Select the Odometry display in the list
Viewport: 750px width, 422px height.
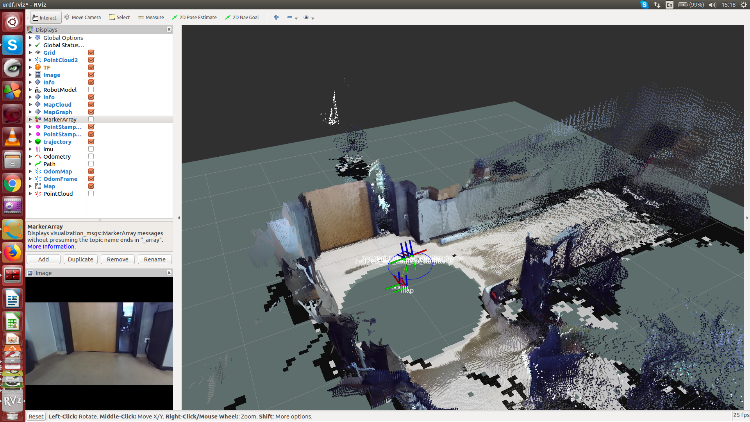pyautogui.click(x=56, y=156)
